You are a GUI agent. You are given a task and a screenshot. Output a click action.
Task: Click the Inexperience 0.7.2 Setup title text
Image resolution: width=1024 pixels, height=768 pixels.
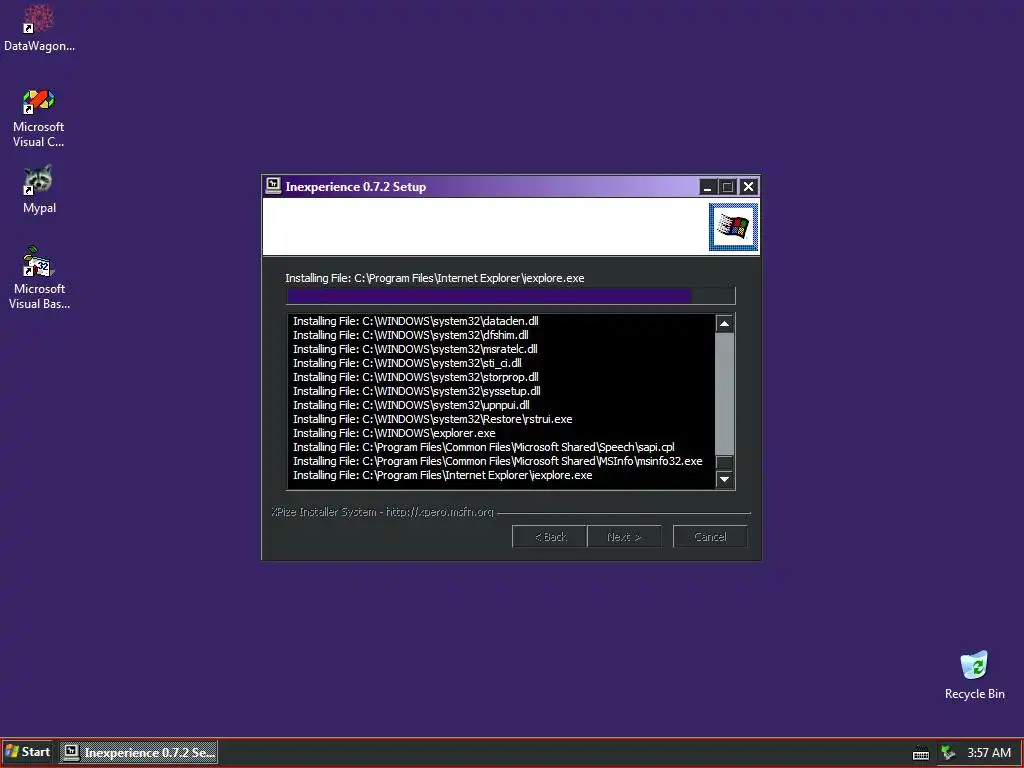click(355, 187)
